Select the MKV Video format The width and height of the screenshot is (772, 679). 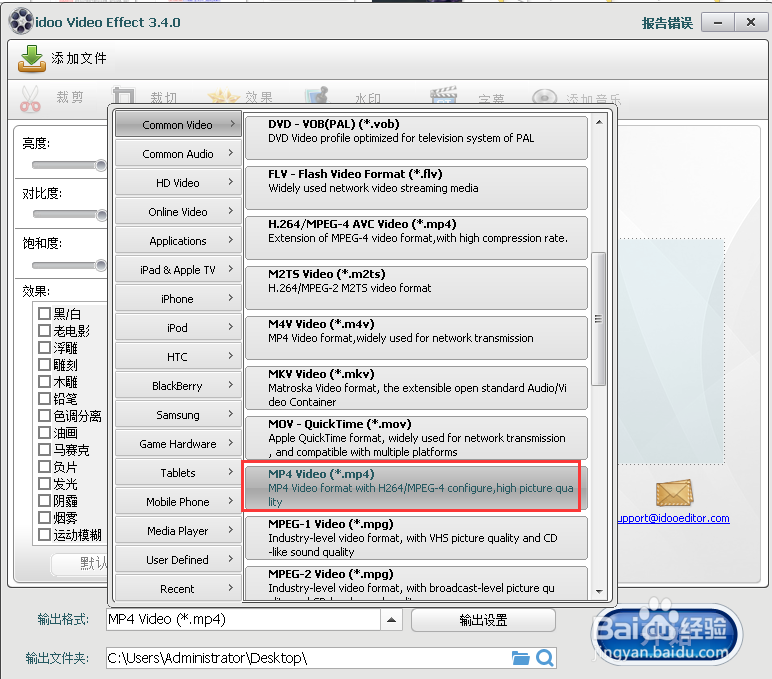(x=416, y=388)
